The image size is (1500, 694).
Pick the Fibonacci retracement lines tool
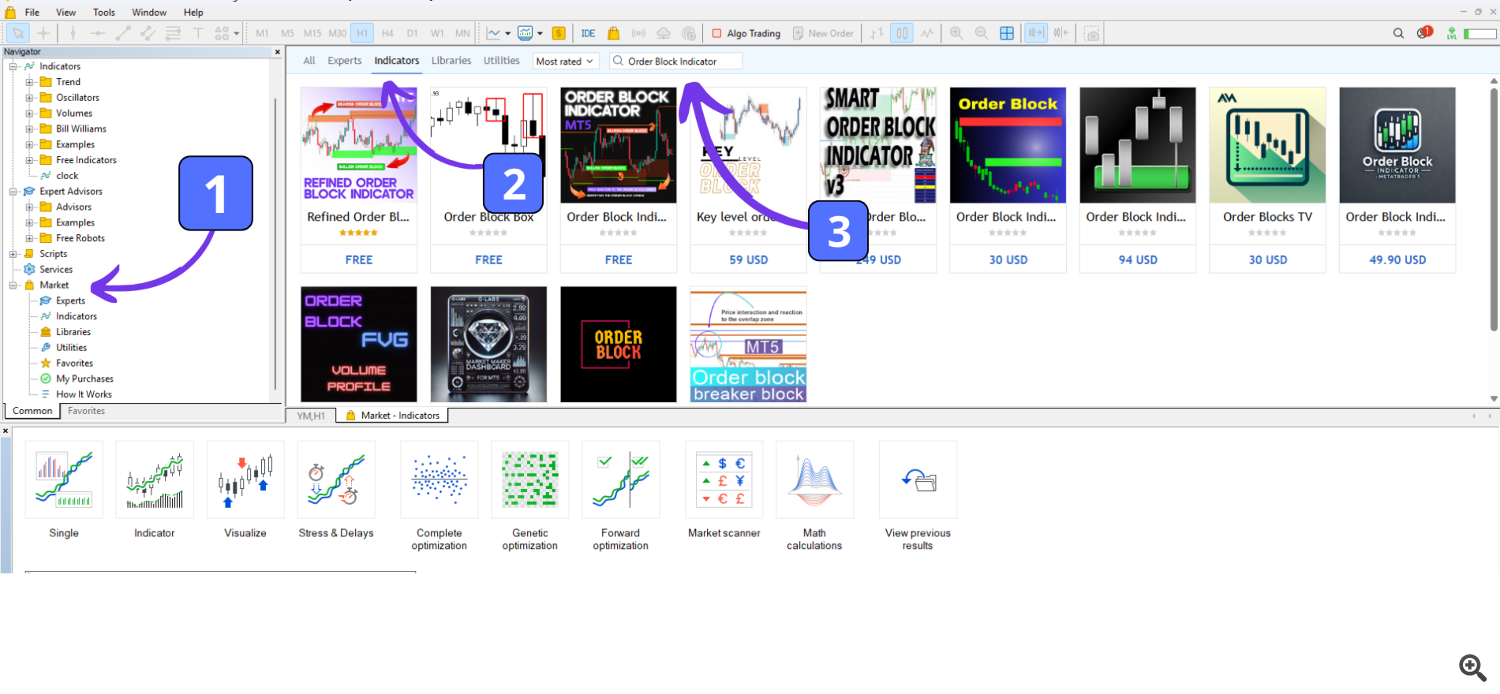(172, 33)
